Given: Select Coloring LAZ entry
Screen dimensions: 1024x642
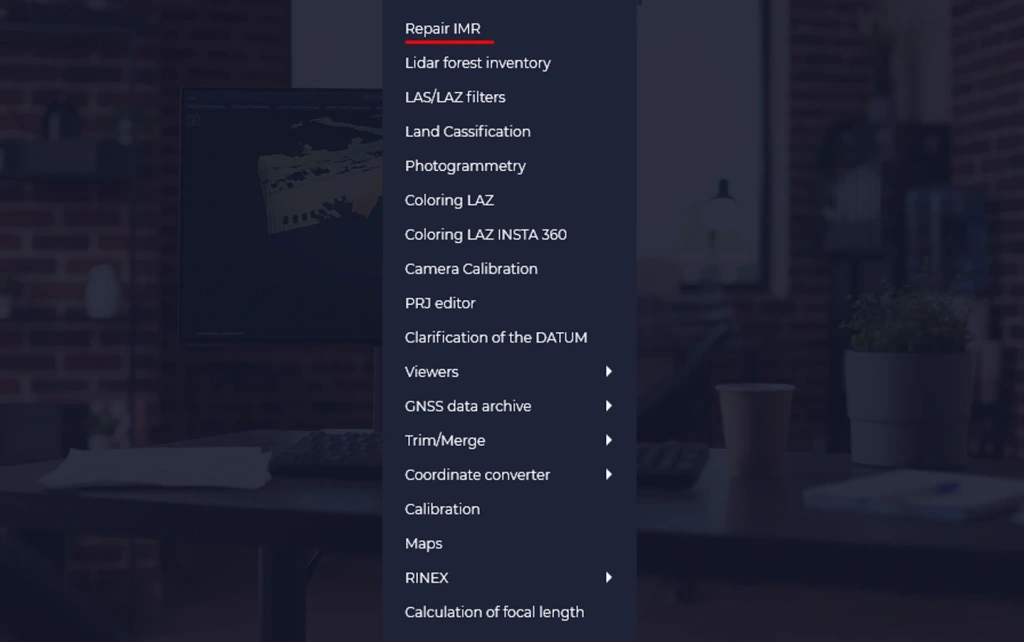Looking at the screenshot, I should coord(449,201).
